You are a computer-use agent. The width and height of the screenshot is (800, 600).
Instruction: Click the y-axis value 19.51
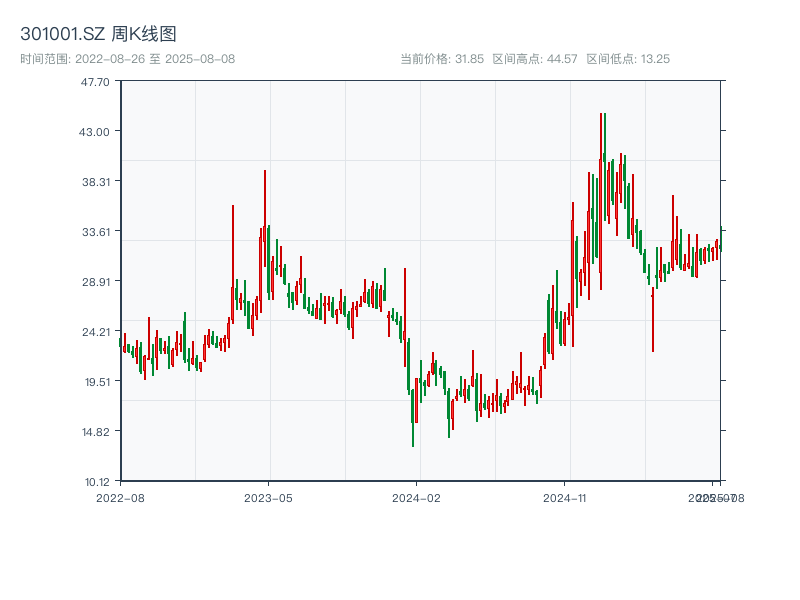coord(97,382)
